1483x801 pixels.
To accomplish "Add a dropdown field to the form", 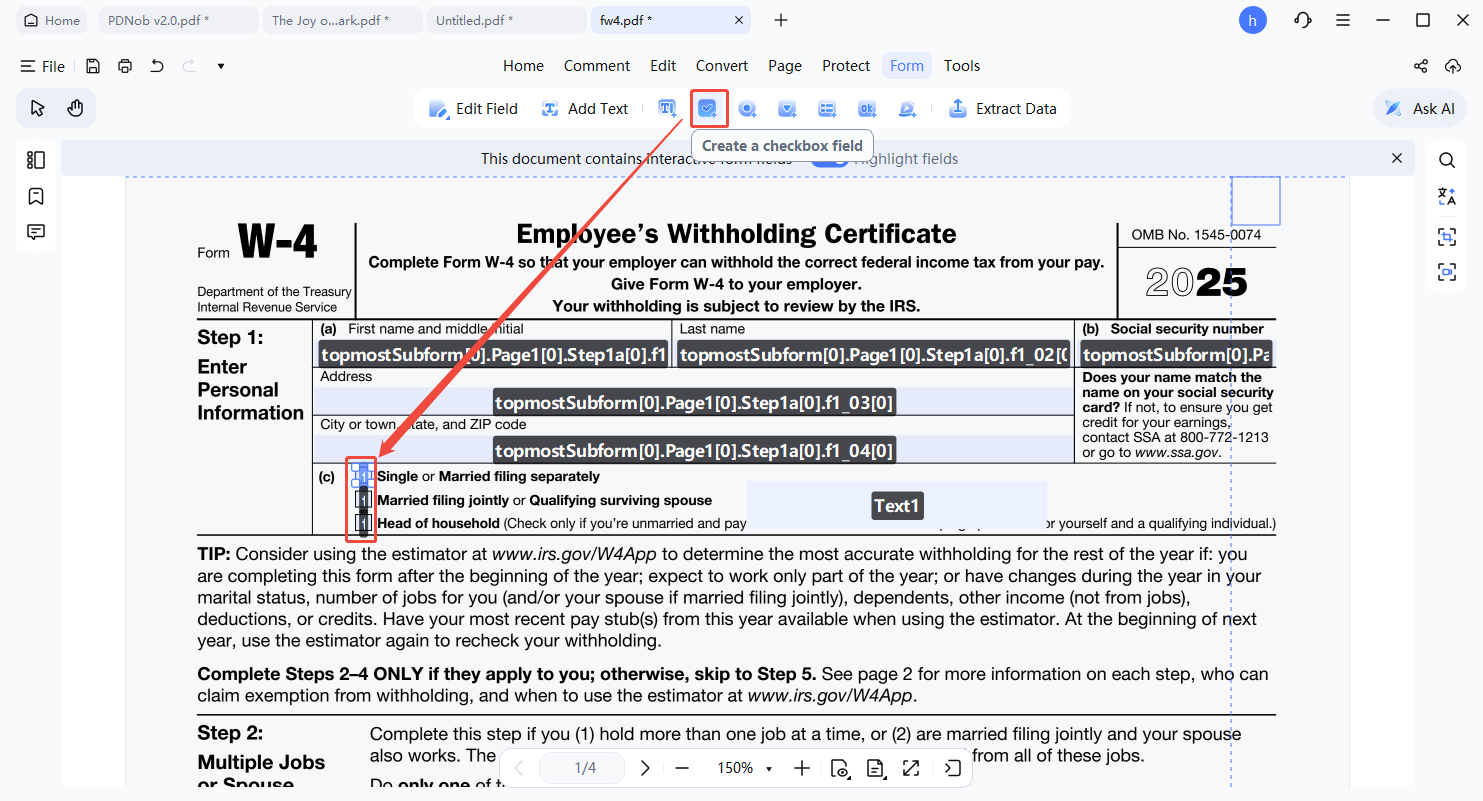I will (x=787, y=108).
